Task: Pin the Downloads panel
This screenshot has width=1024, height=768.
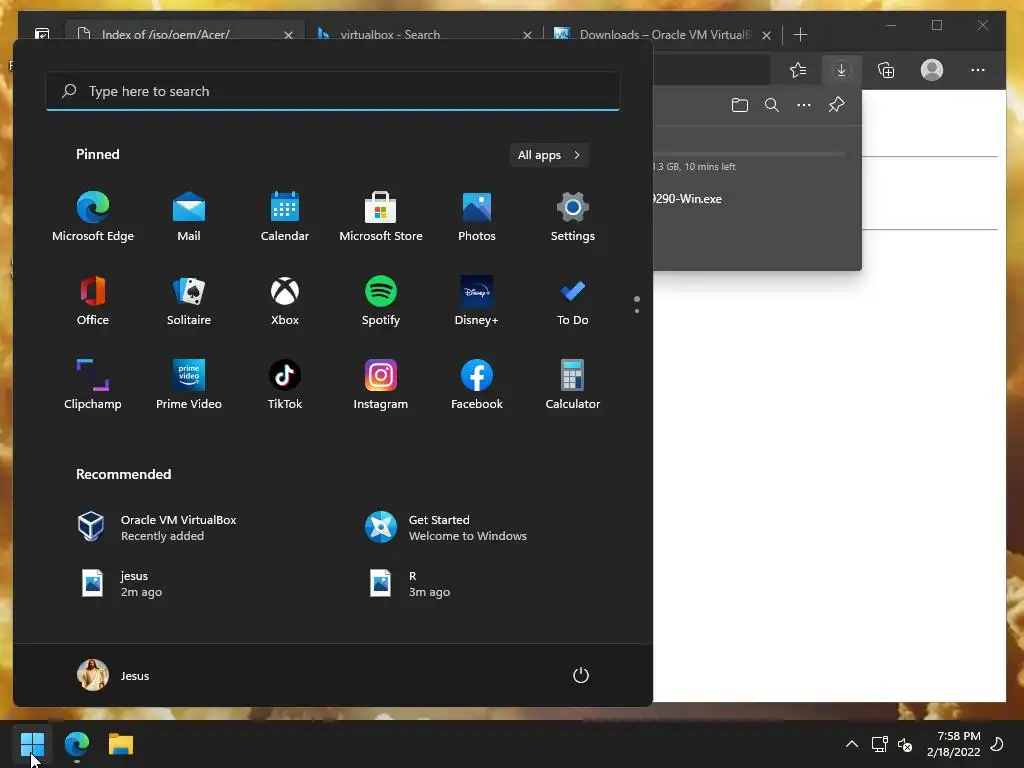Action: [x=837, y=105]
